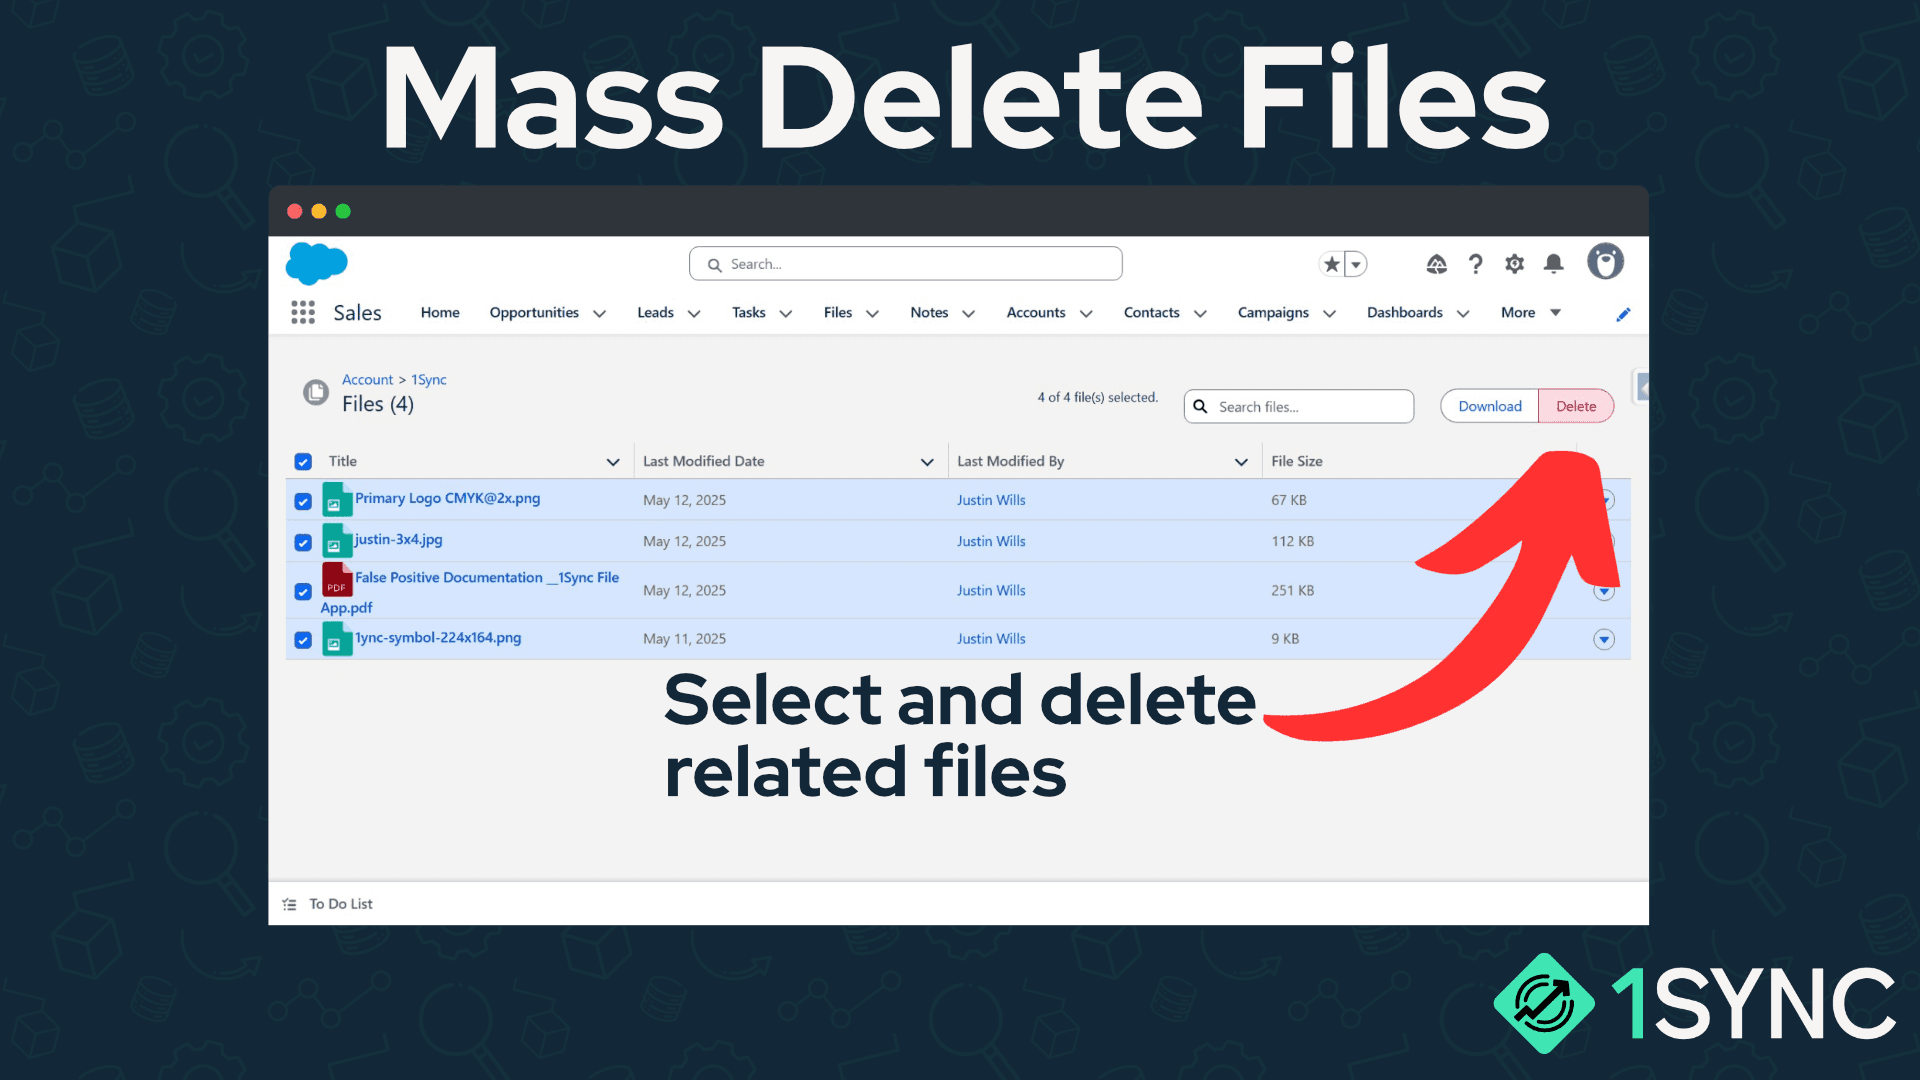This screenshot has width=1920, height=1080.
Task: Open row actions for 1ync-symbol-224x164.png
Action: (1604, 639)
